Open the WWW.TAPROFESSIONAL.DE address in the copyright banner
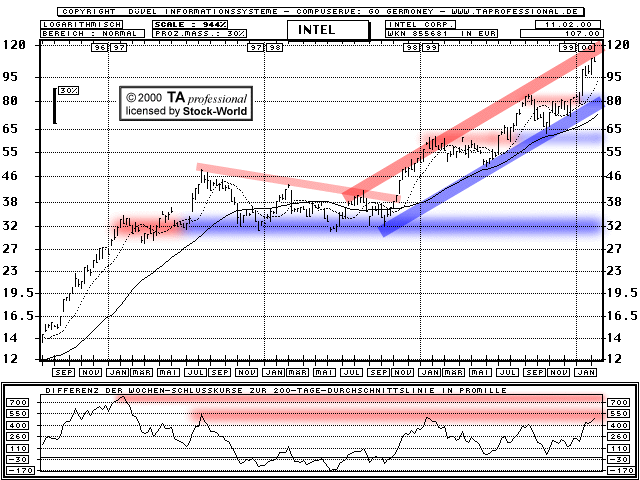Screen dimensions: 640x480 coord(515,12)
